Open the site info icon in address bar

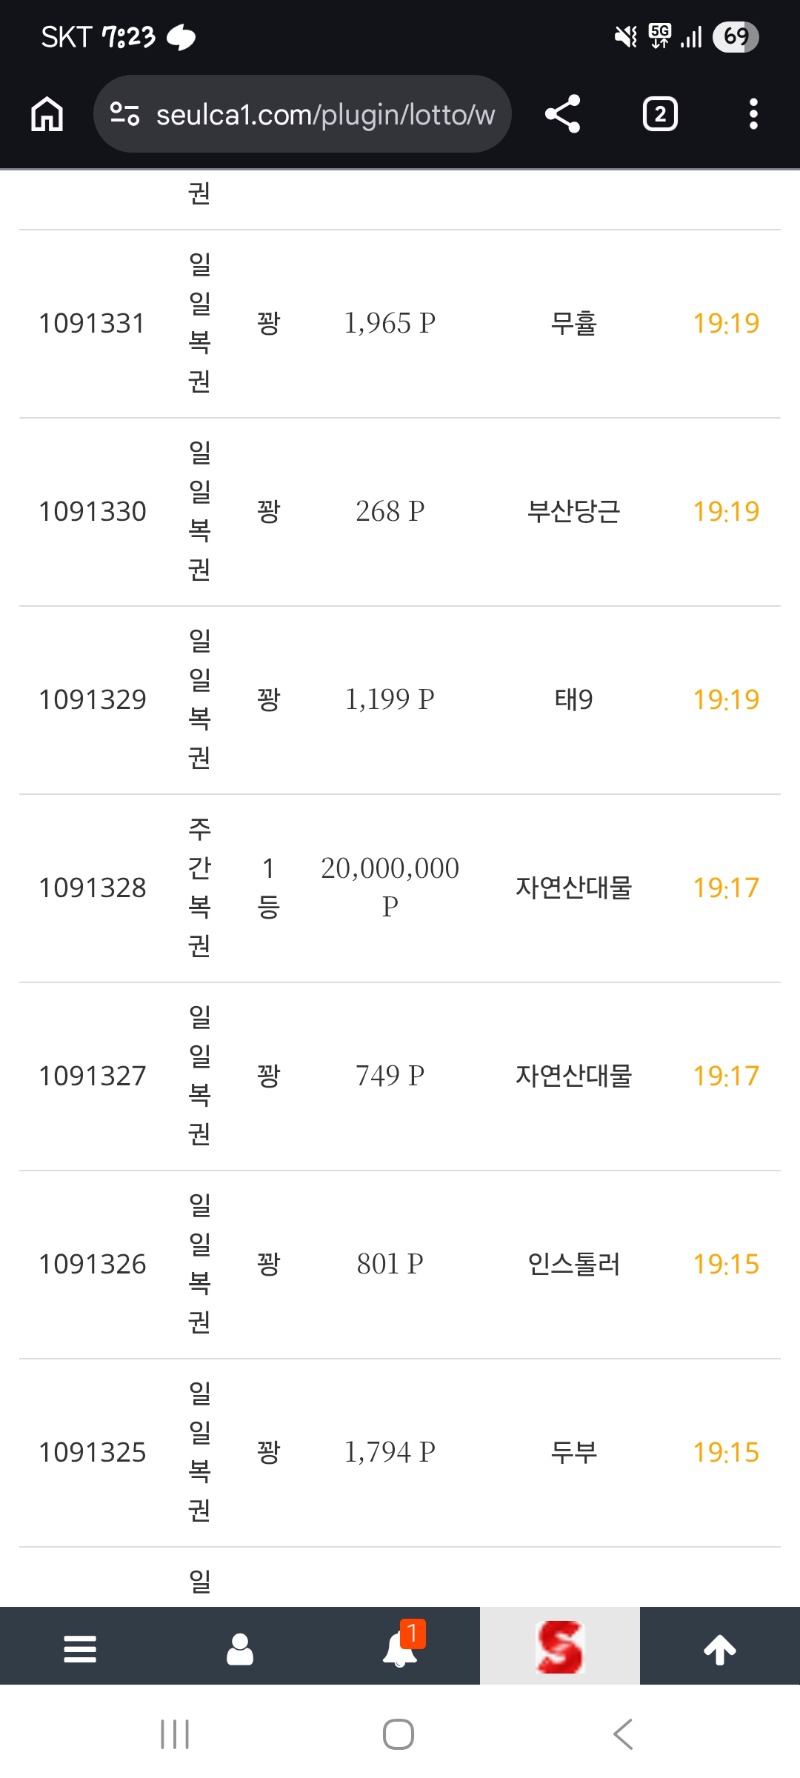click(124, 115)
